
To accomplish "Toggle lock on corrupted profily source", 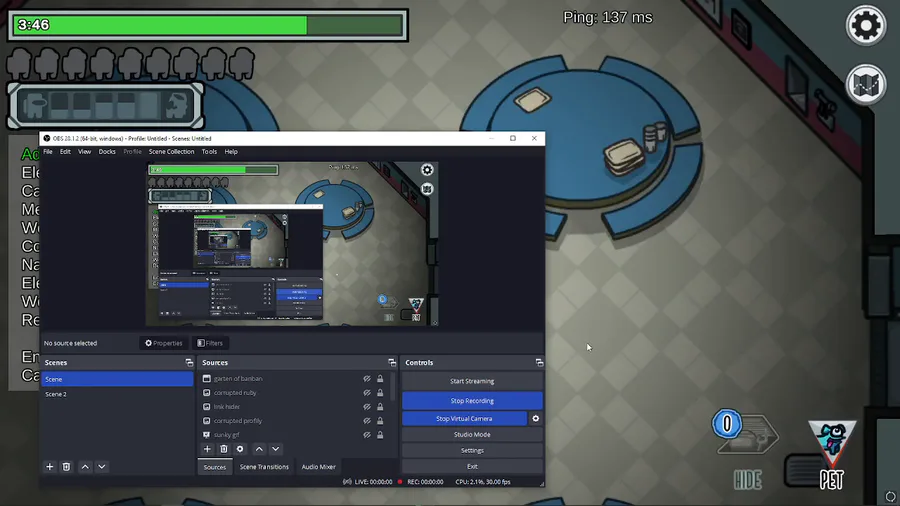I will tap(380, 421).
